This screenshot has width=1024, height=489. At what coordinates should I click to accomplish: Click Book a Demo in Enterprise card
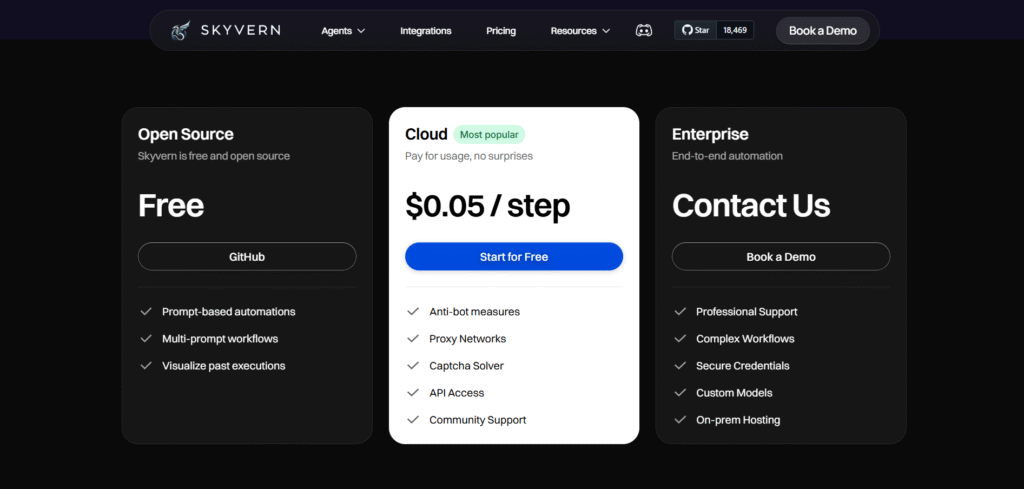(x=781, y=257)
